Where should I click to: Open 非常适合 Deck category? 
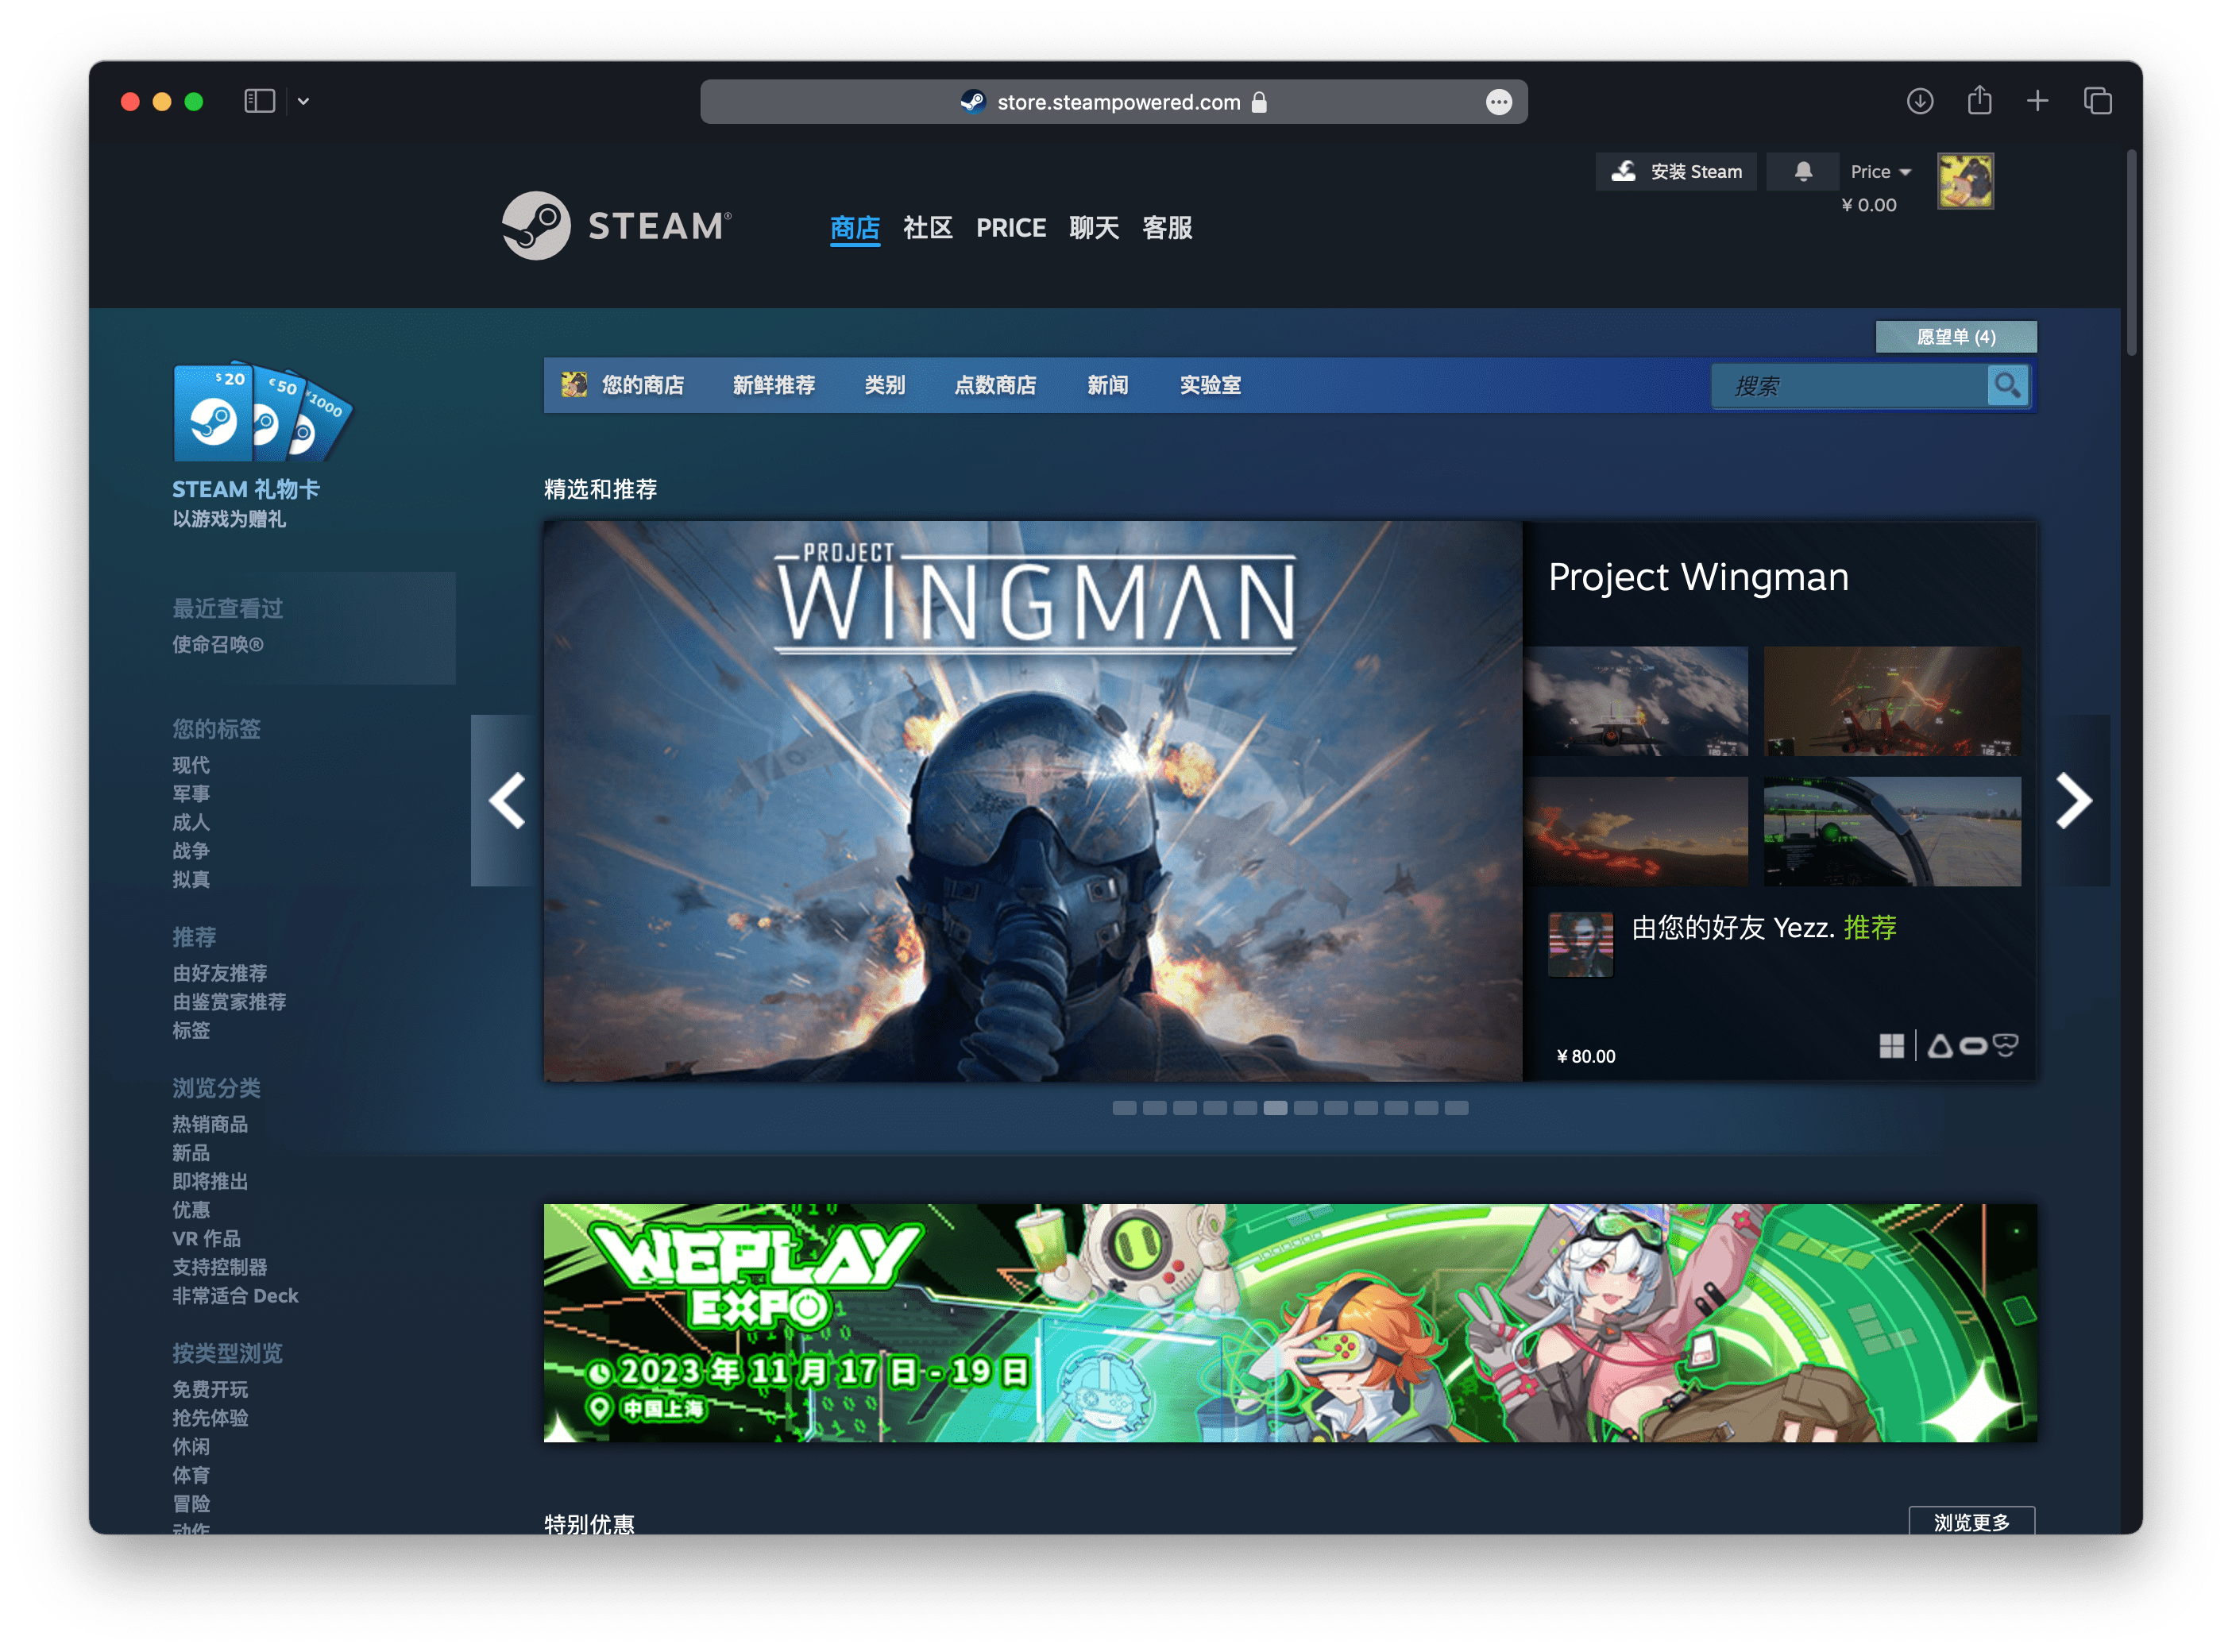235,1295
